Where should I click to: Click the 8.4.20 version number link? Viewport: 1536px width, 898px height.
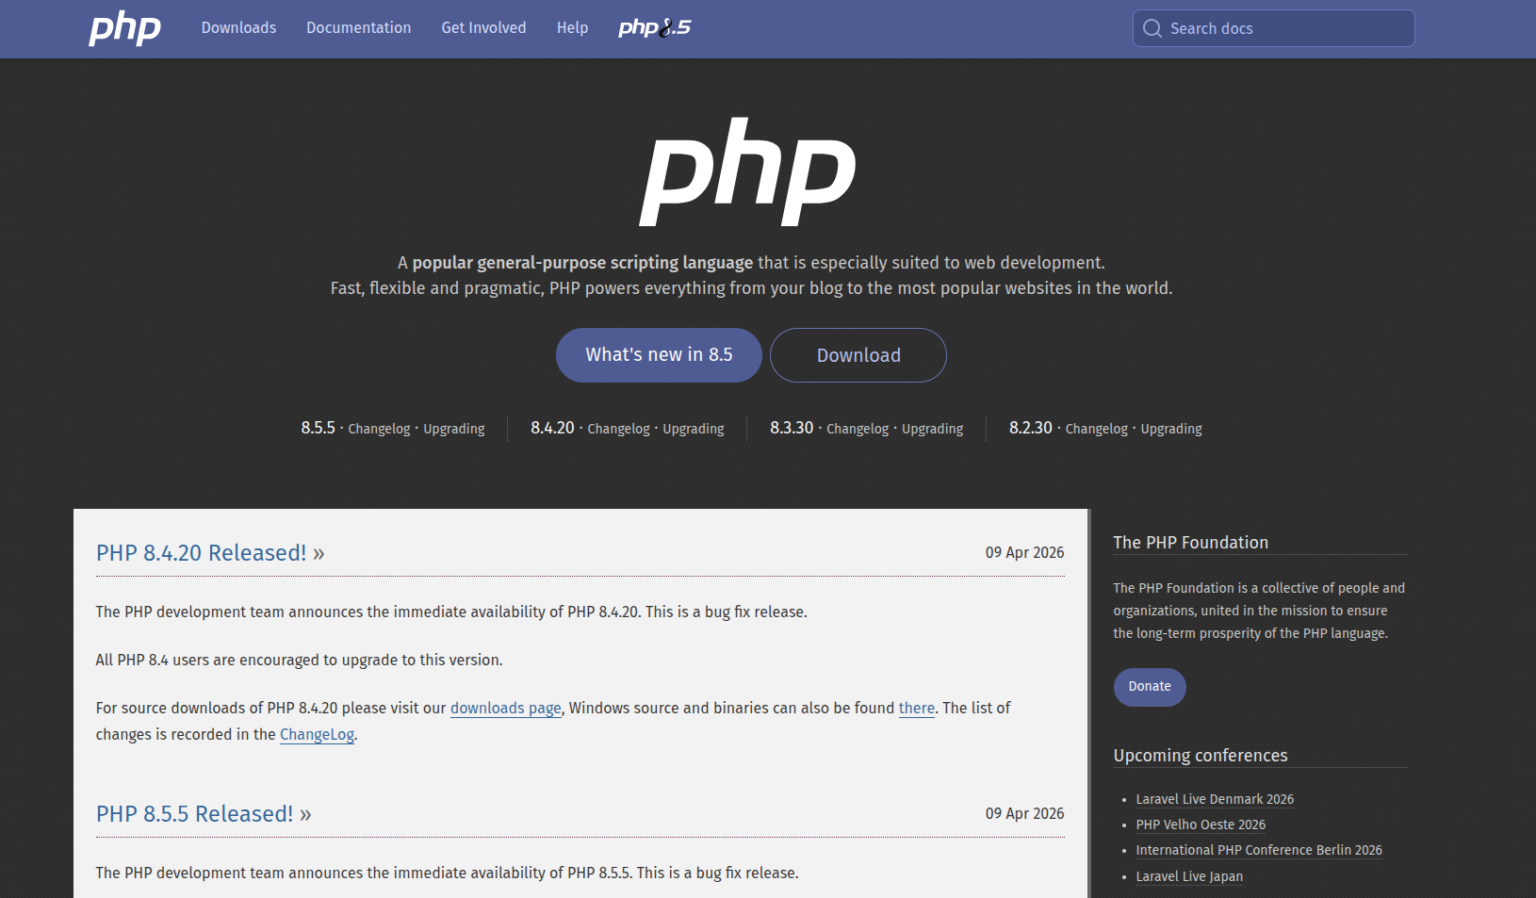click(x=552, y=427)
